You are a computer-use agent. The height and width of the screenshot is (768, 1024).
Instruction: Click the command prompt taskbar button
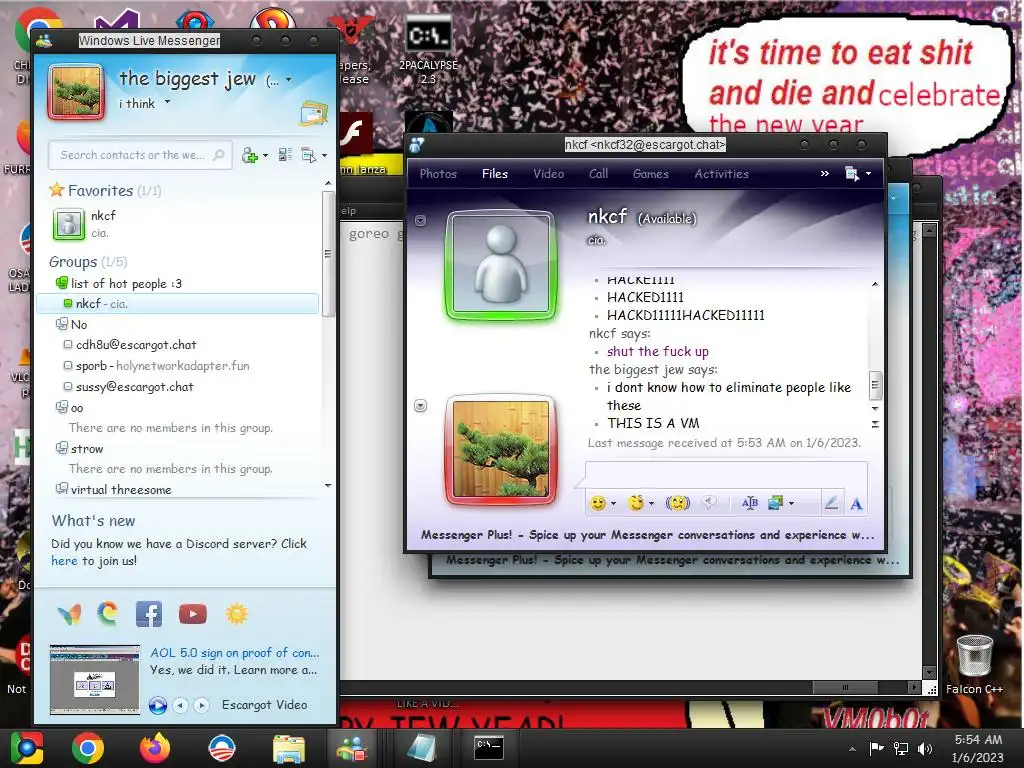[x=488, y=748]
